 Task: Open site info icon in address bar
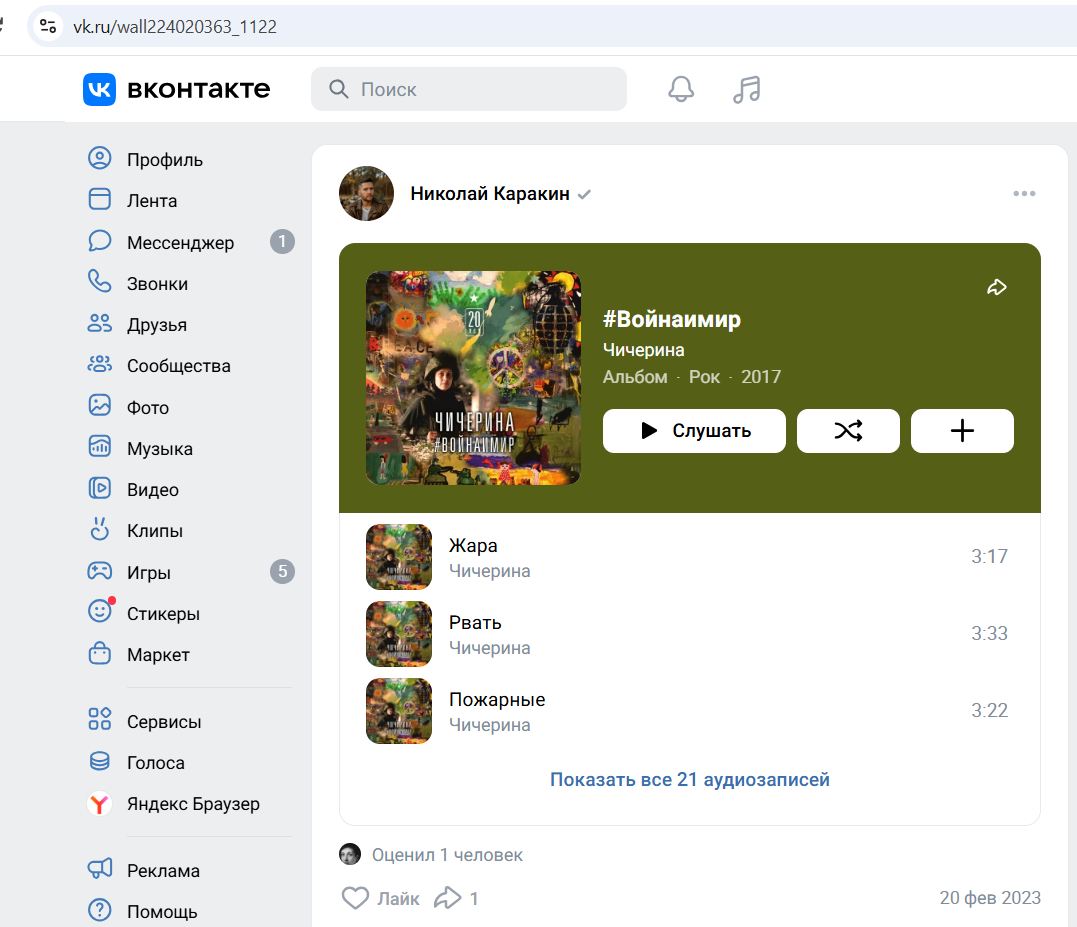(x=48, y=26)
